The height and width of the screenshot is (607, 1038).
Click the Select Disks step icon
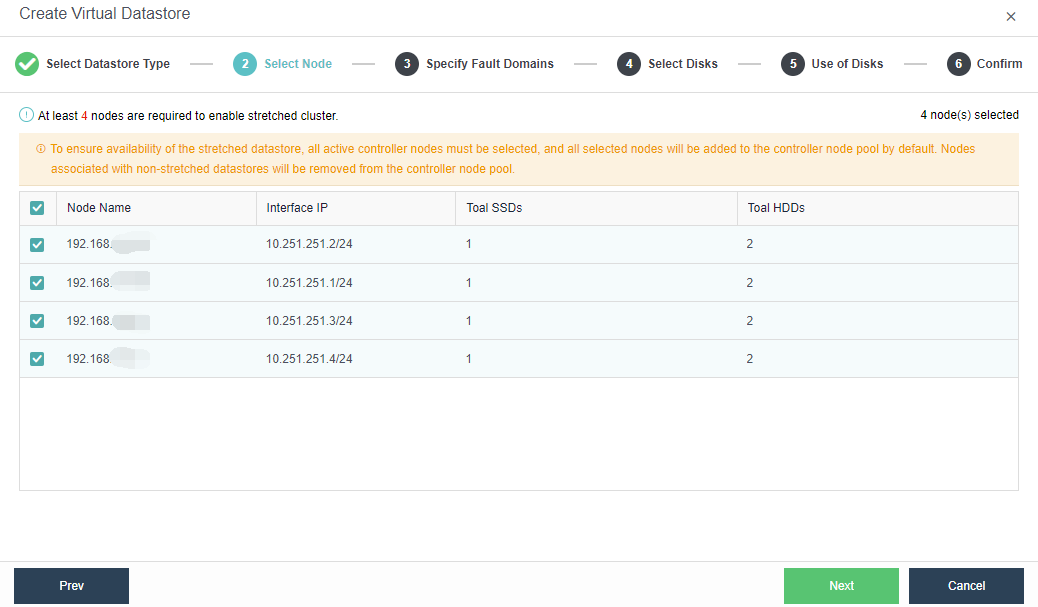click(629, 63)
